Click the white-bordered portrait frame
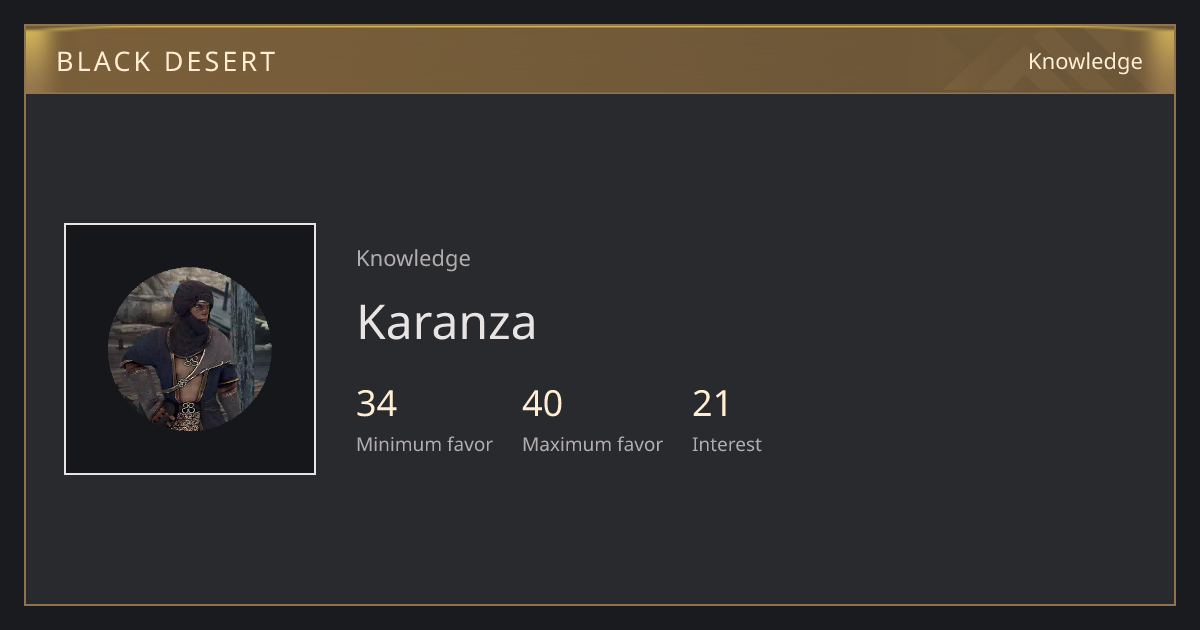This screenshot has height=630, width=1200. tap(190, 349)
